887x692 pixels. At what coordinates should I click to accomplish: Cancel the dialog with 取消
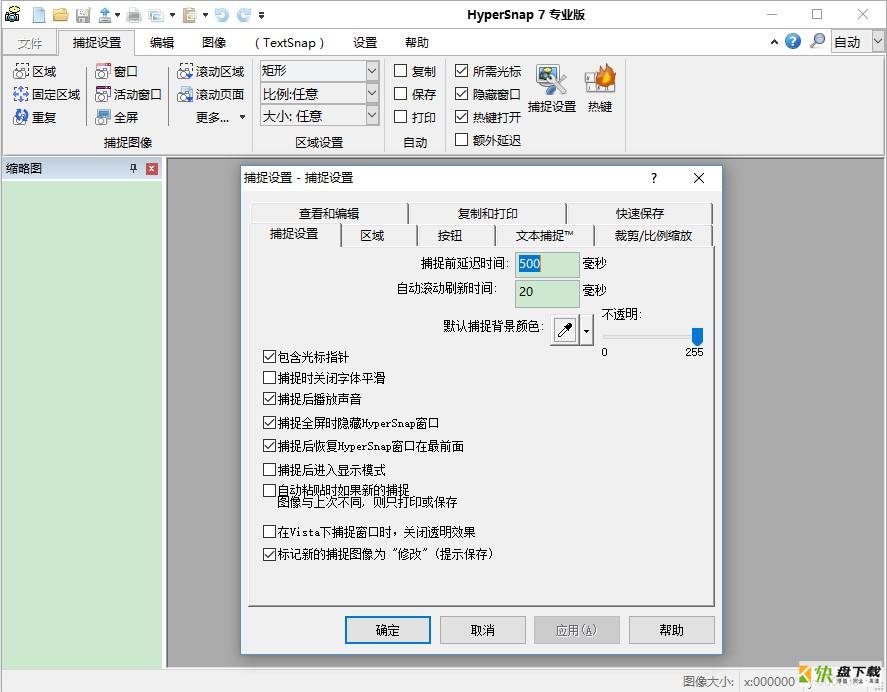[483, 630]
